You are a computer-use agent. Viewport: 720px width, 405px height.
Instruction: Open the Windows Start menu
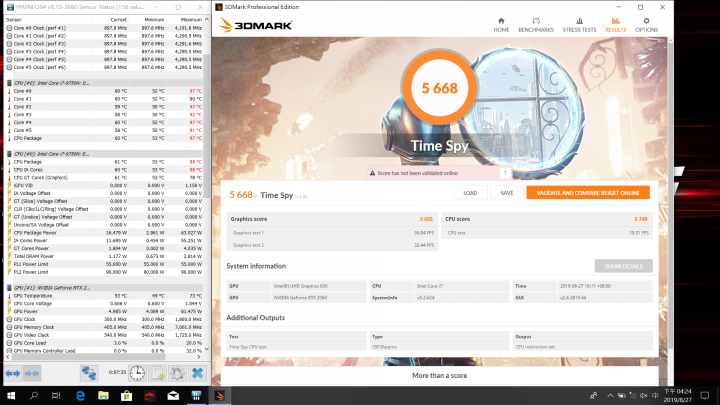(x=11, y=395)
